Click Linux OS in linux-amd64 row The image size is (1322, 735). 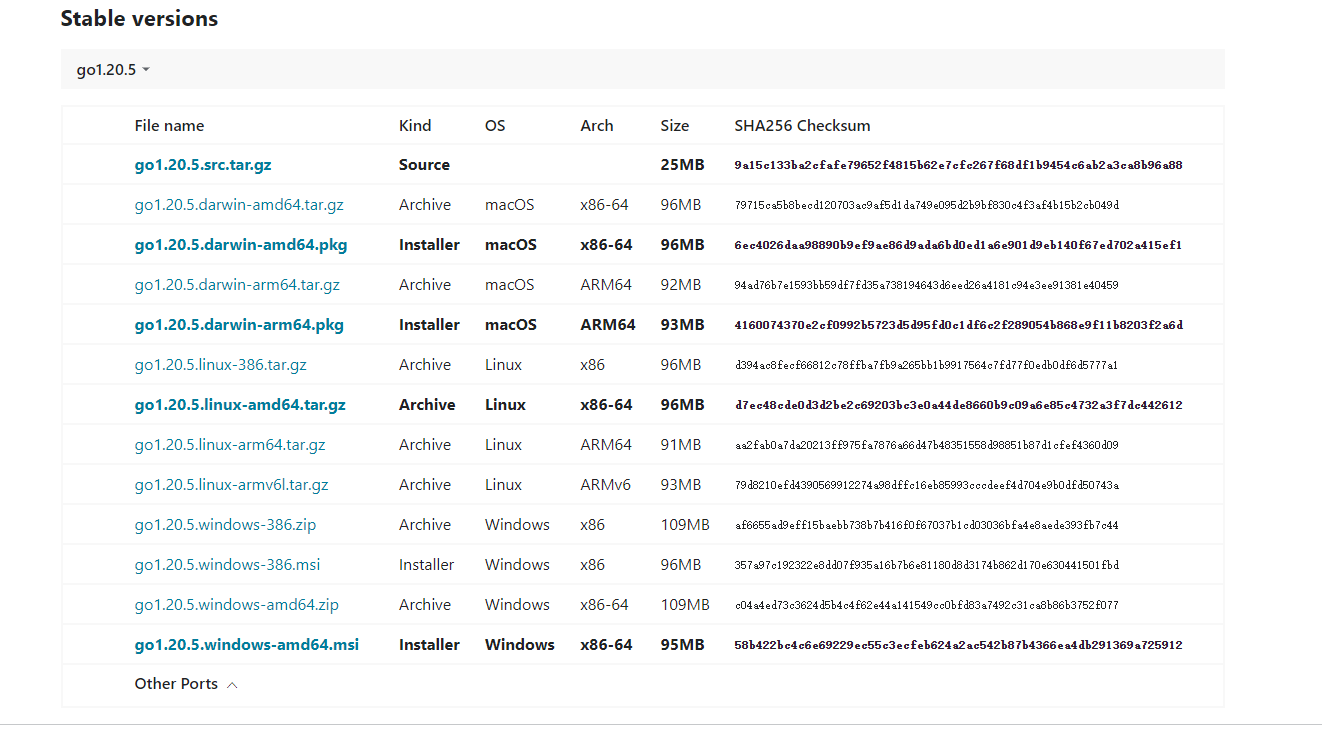[505, 405]
